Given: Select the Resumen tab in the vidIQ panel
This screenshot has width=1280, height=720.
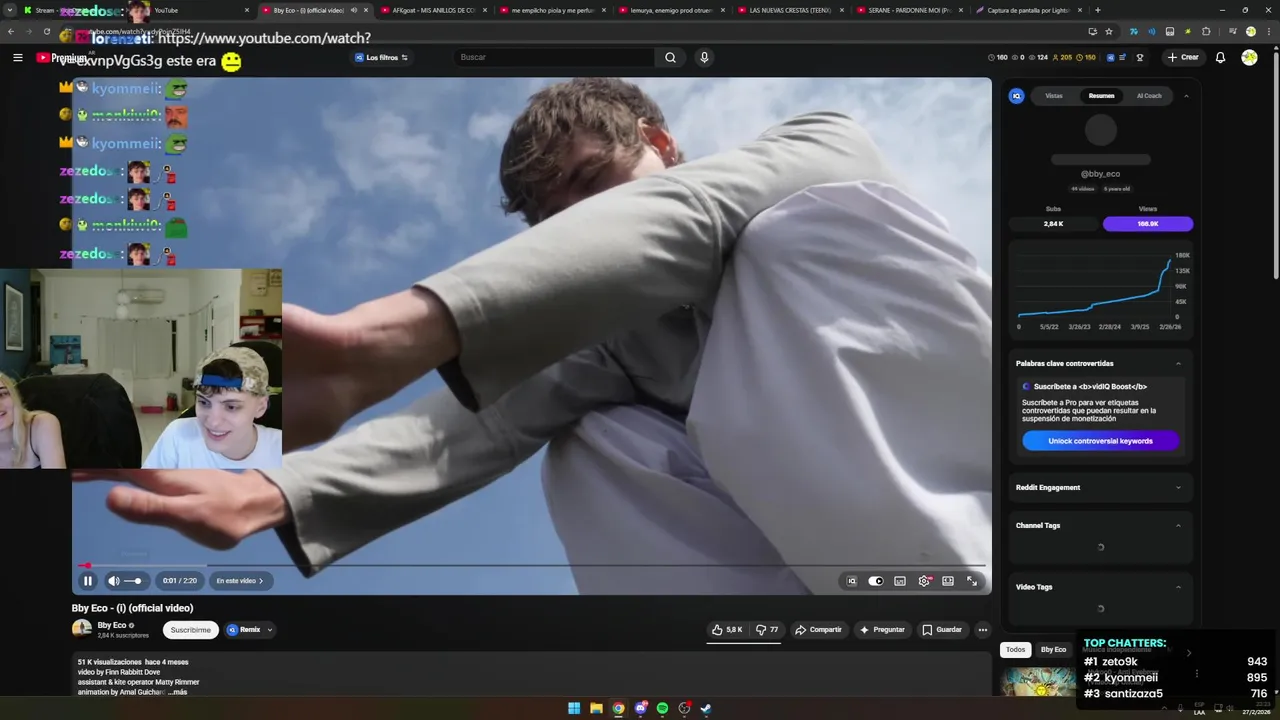Looking at the screenshot, I should (1101, 96).
